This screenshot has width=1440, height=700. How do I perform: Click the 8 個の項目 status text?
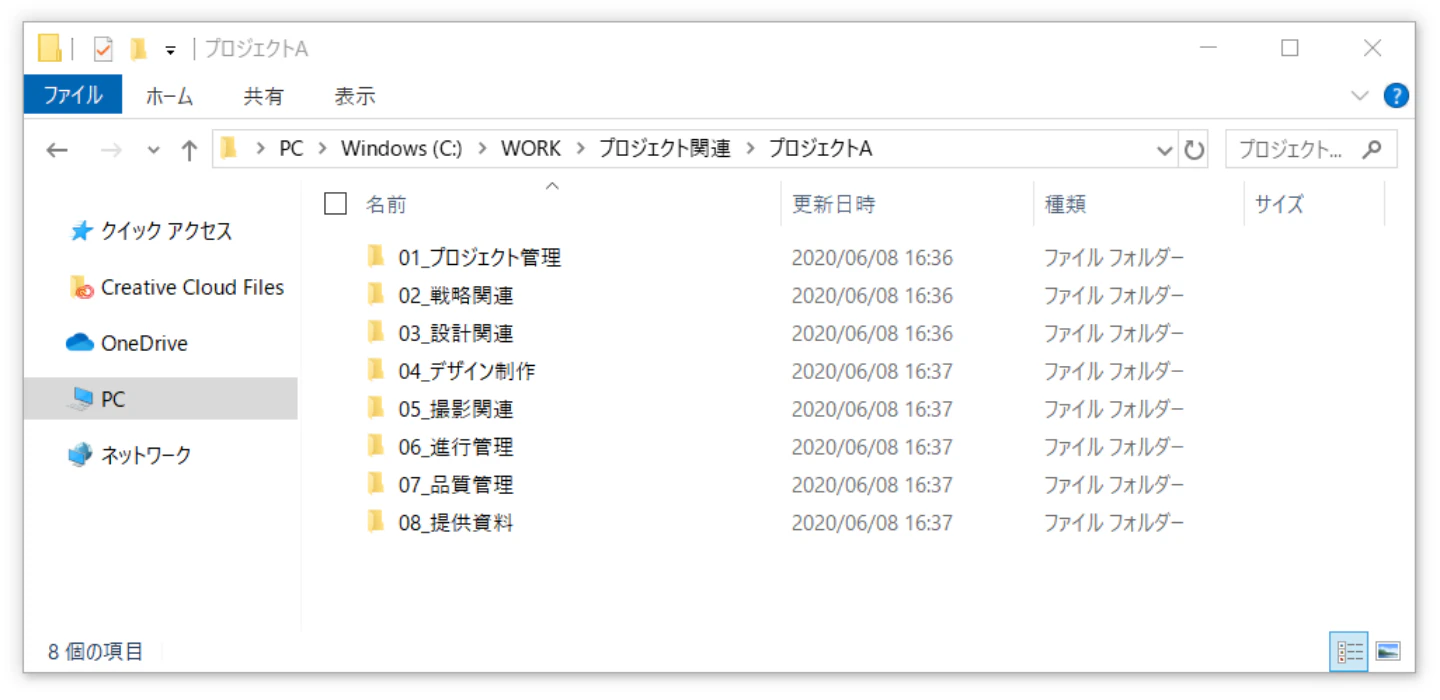96,652
